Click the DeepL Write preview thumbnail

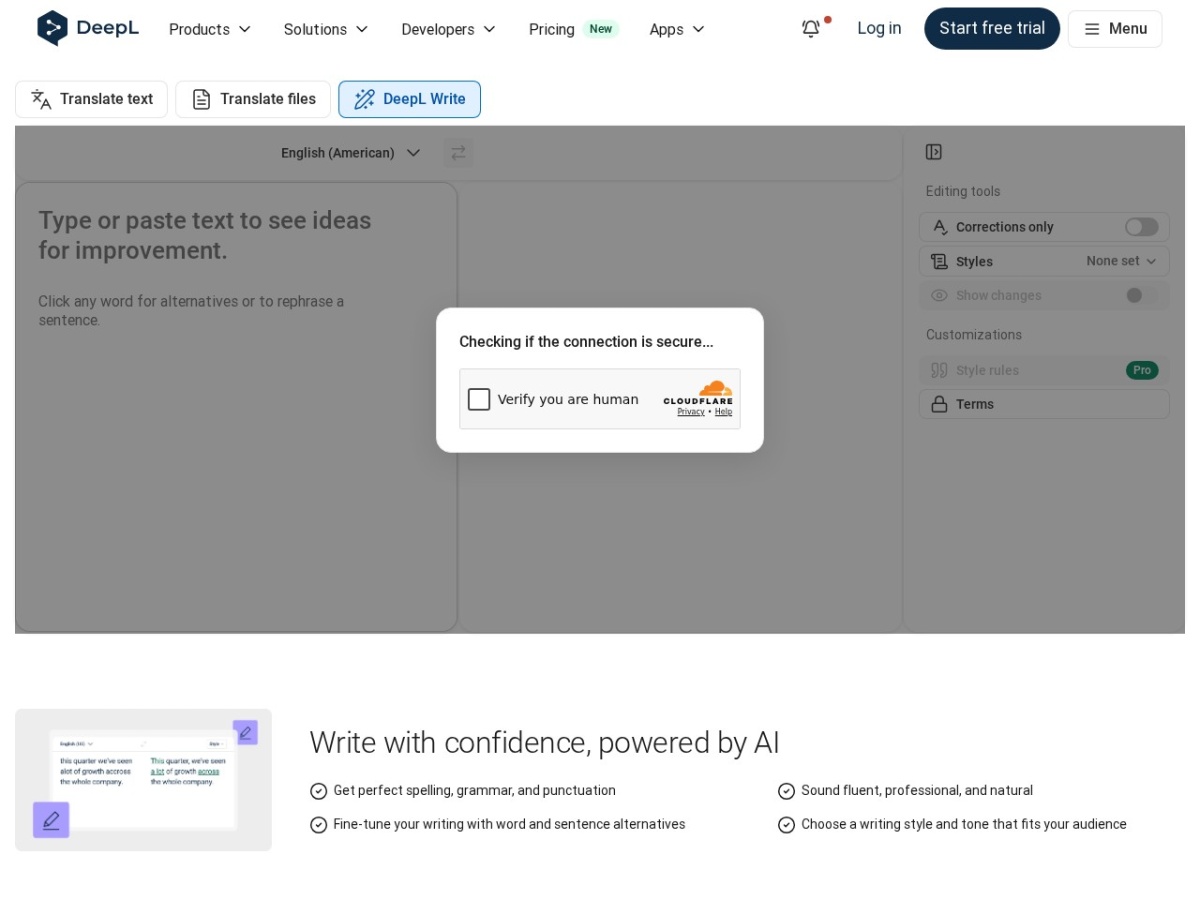(143, 780)
